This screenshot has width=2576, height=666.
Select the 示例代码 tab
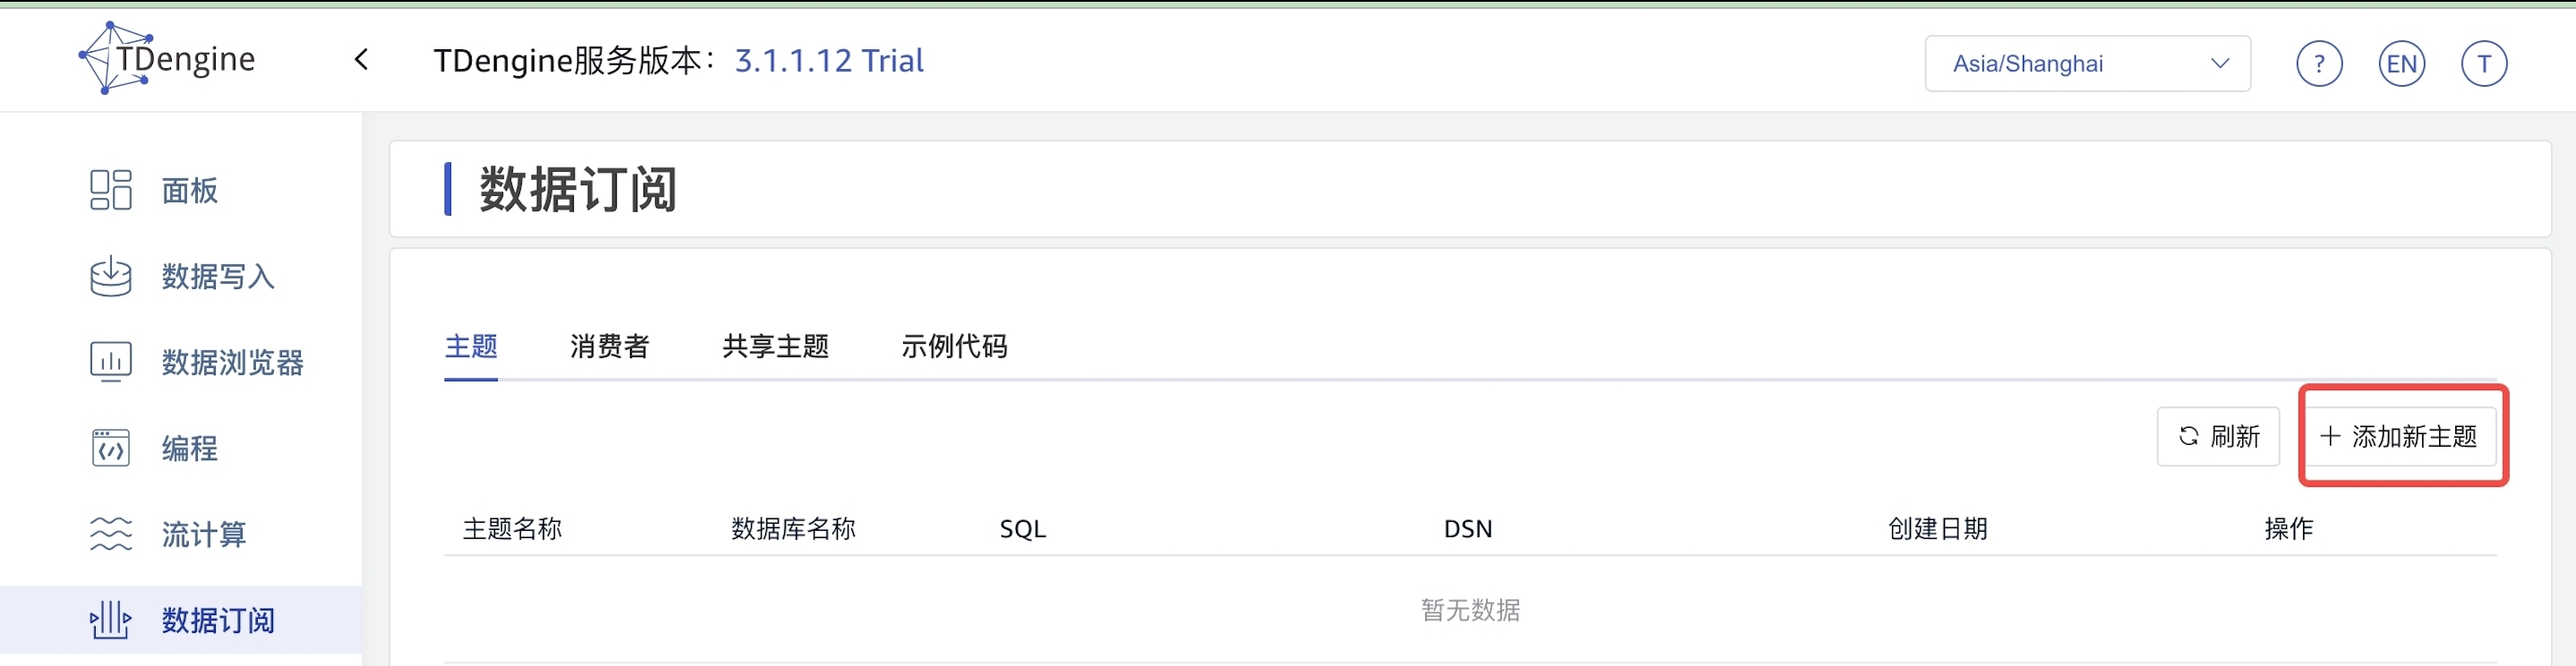tap(954, 347)
